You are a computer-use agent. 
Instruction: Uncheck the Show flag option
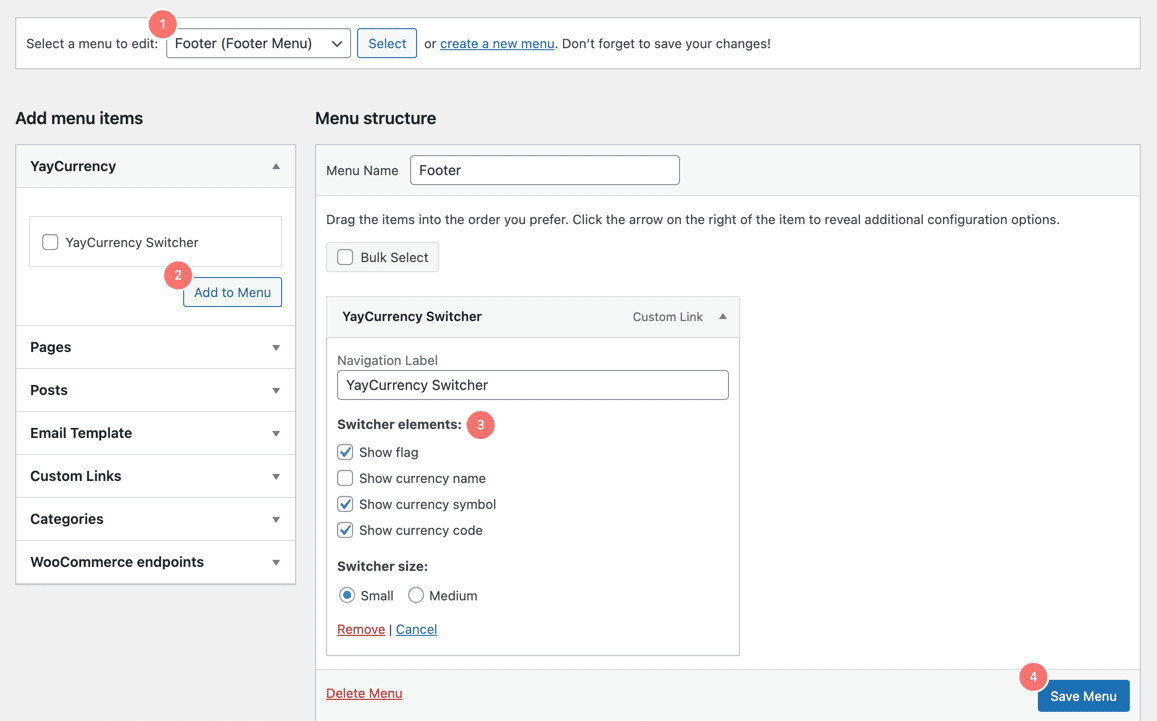pos(345,452)
